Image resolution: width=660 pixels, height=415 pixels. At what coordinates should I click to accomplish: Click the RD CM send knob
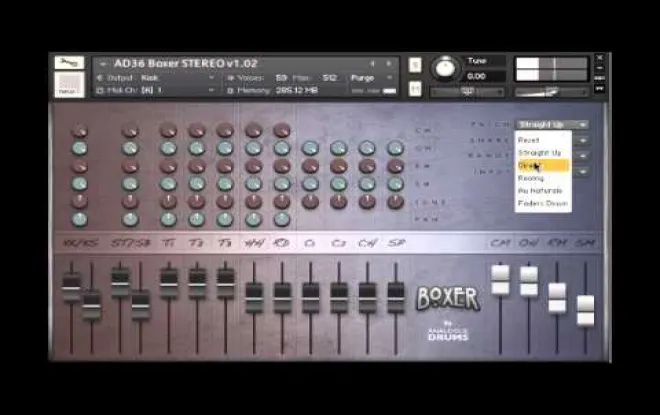282,130
